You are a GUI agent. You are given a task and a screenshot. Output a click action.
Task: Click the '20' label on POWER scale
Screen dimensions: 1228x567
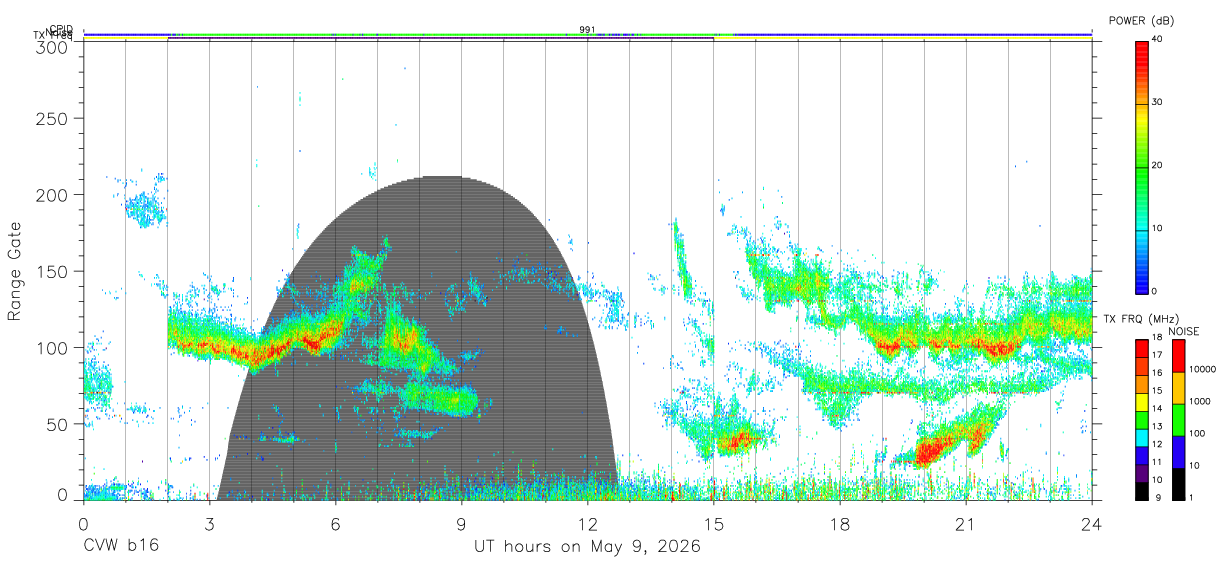pos(1156,165)
